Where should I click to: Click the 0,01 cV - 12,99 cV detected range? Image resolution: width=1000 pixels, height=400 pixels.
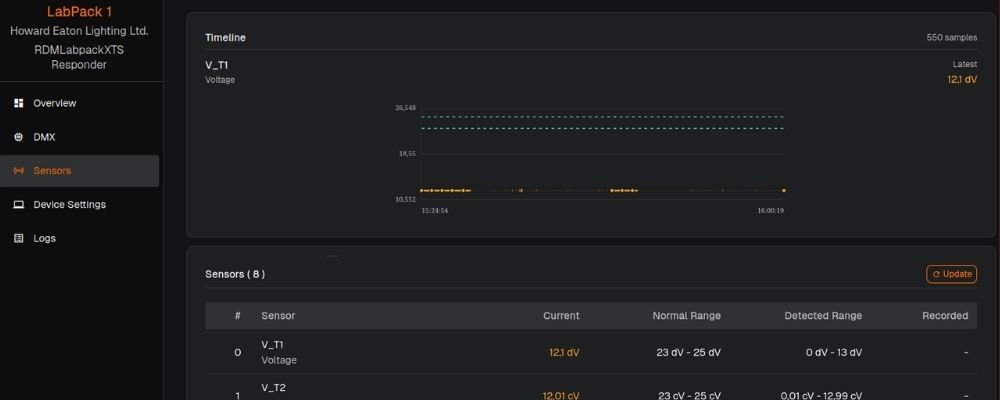click(821, 396)
